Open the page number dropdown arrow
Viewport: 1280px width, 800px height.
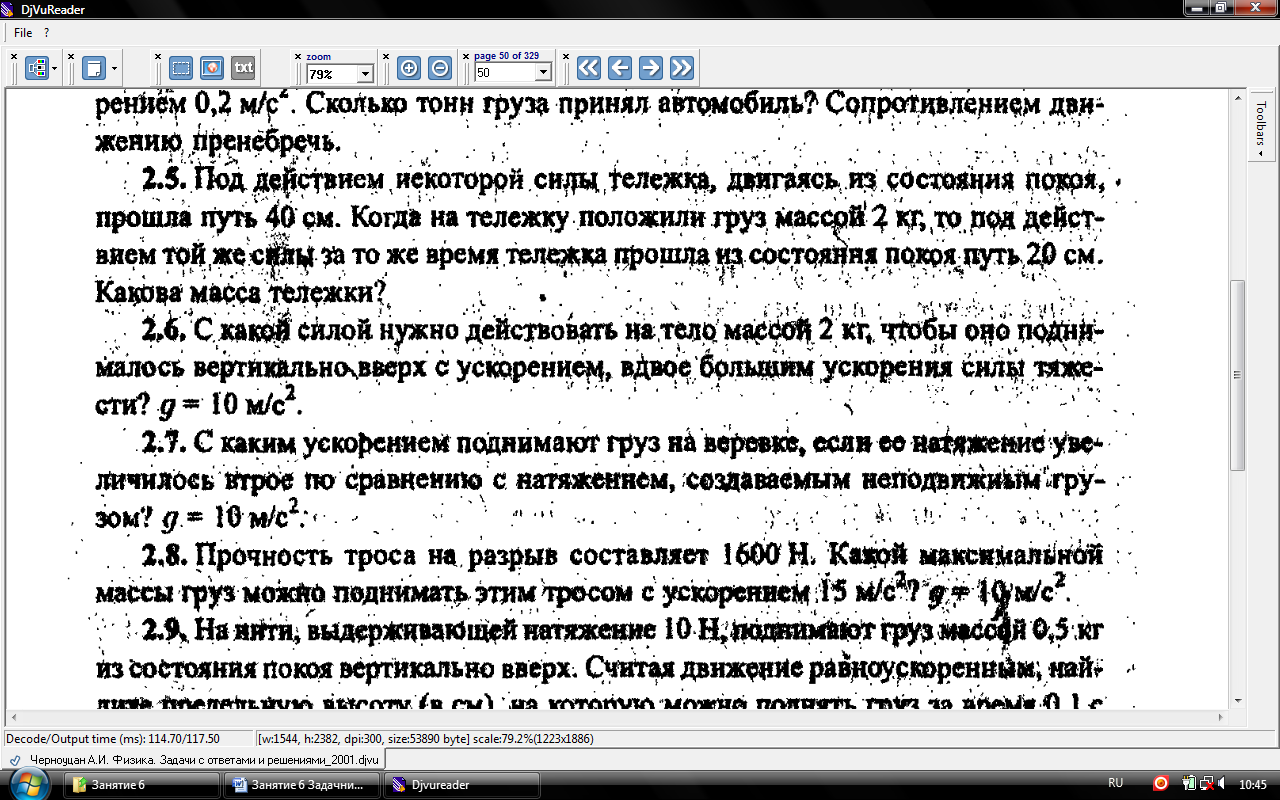544,73
